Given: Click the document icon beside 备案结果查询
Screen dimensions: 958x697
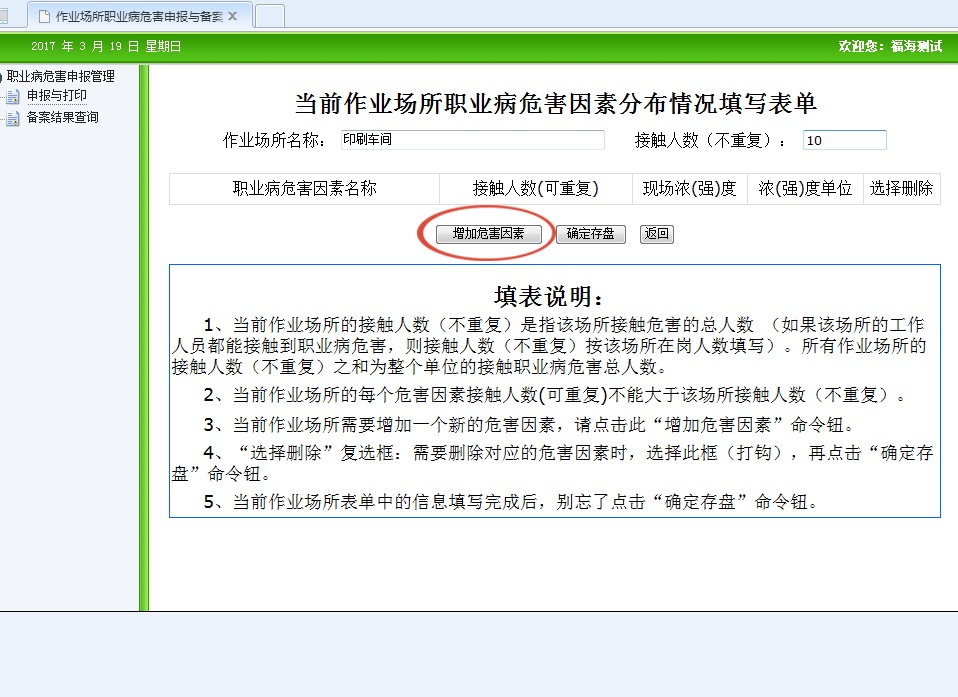Looking at the screenshot, I should click(x=12, y=118).
